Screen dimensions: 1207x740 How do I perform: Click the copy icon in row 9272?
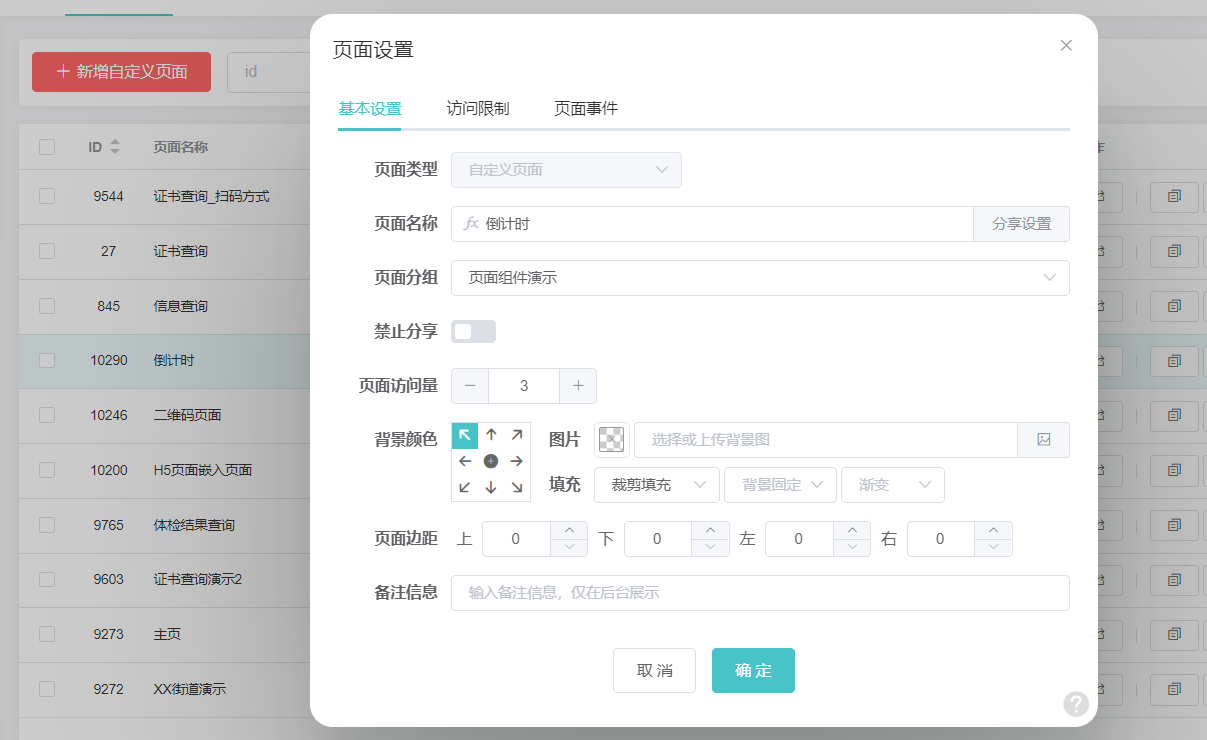(1174, 689)
